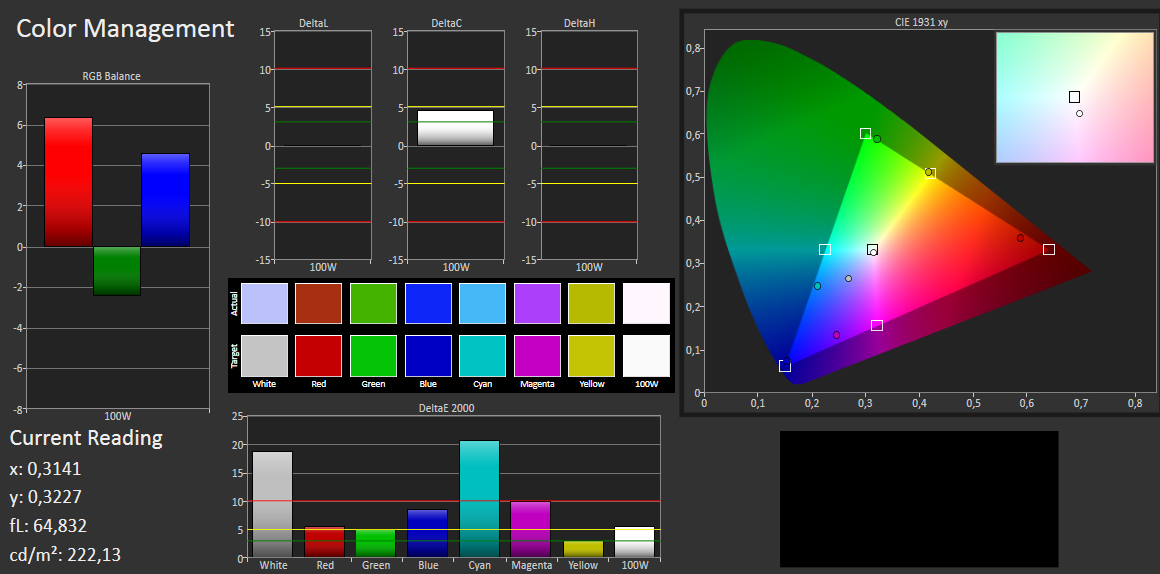The image size is (1160, 574).
Task: Select the Target White swatch
Action: coord(264,356)
